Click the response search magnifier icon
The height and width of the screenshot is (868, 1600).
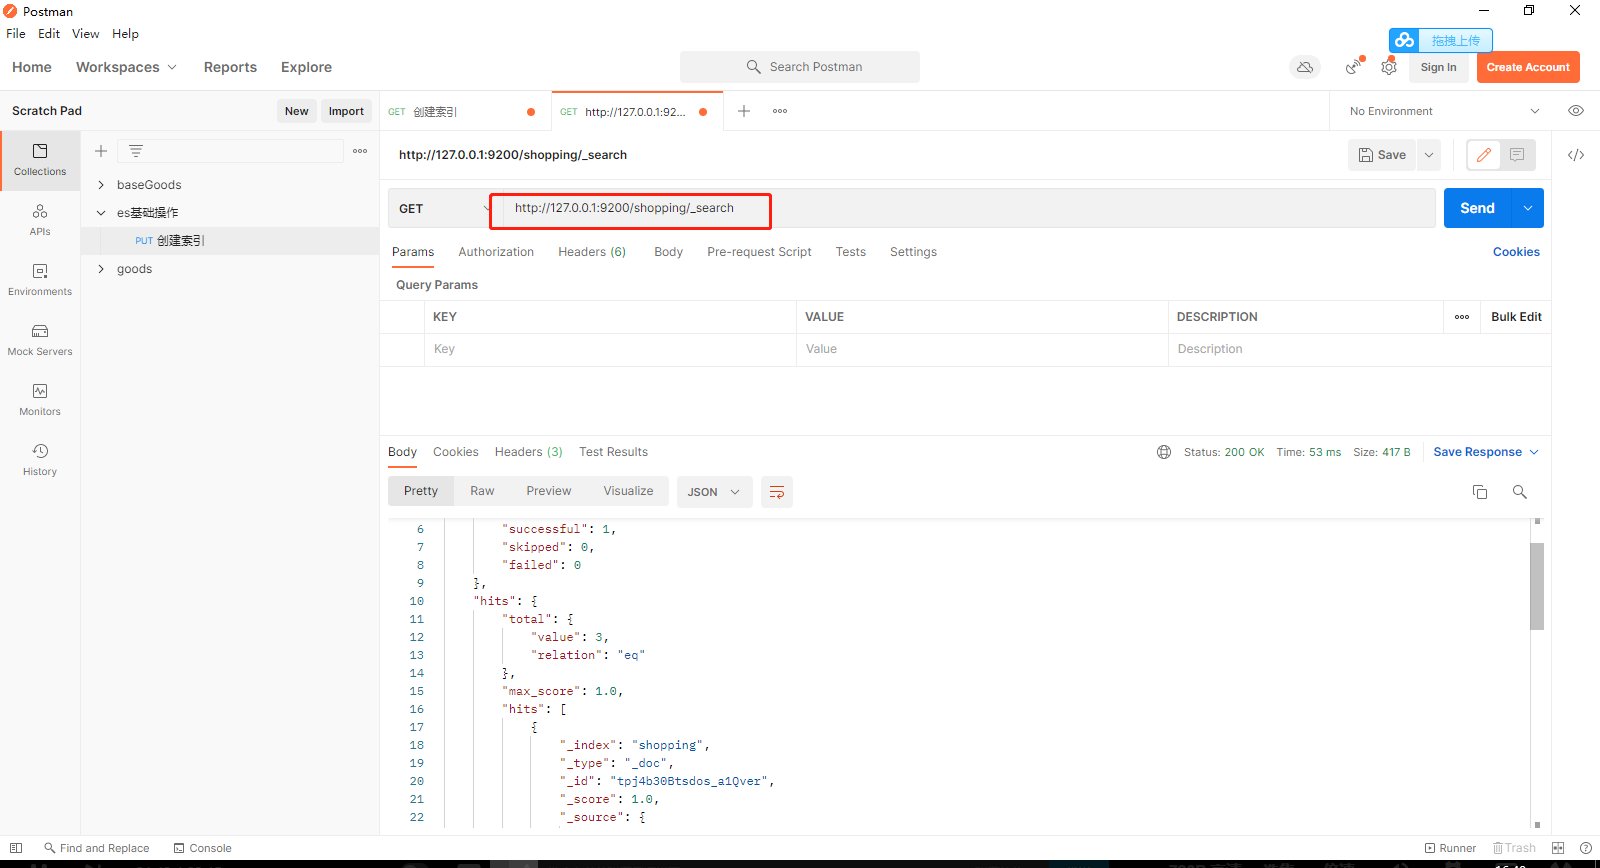1520,492
